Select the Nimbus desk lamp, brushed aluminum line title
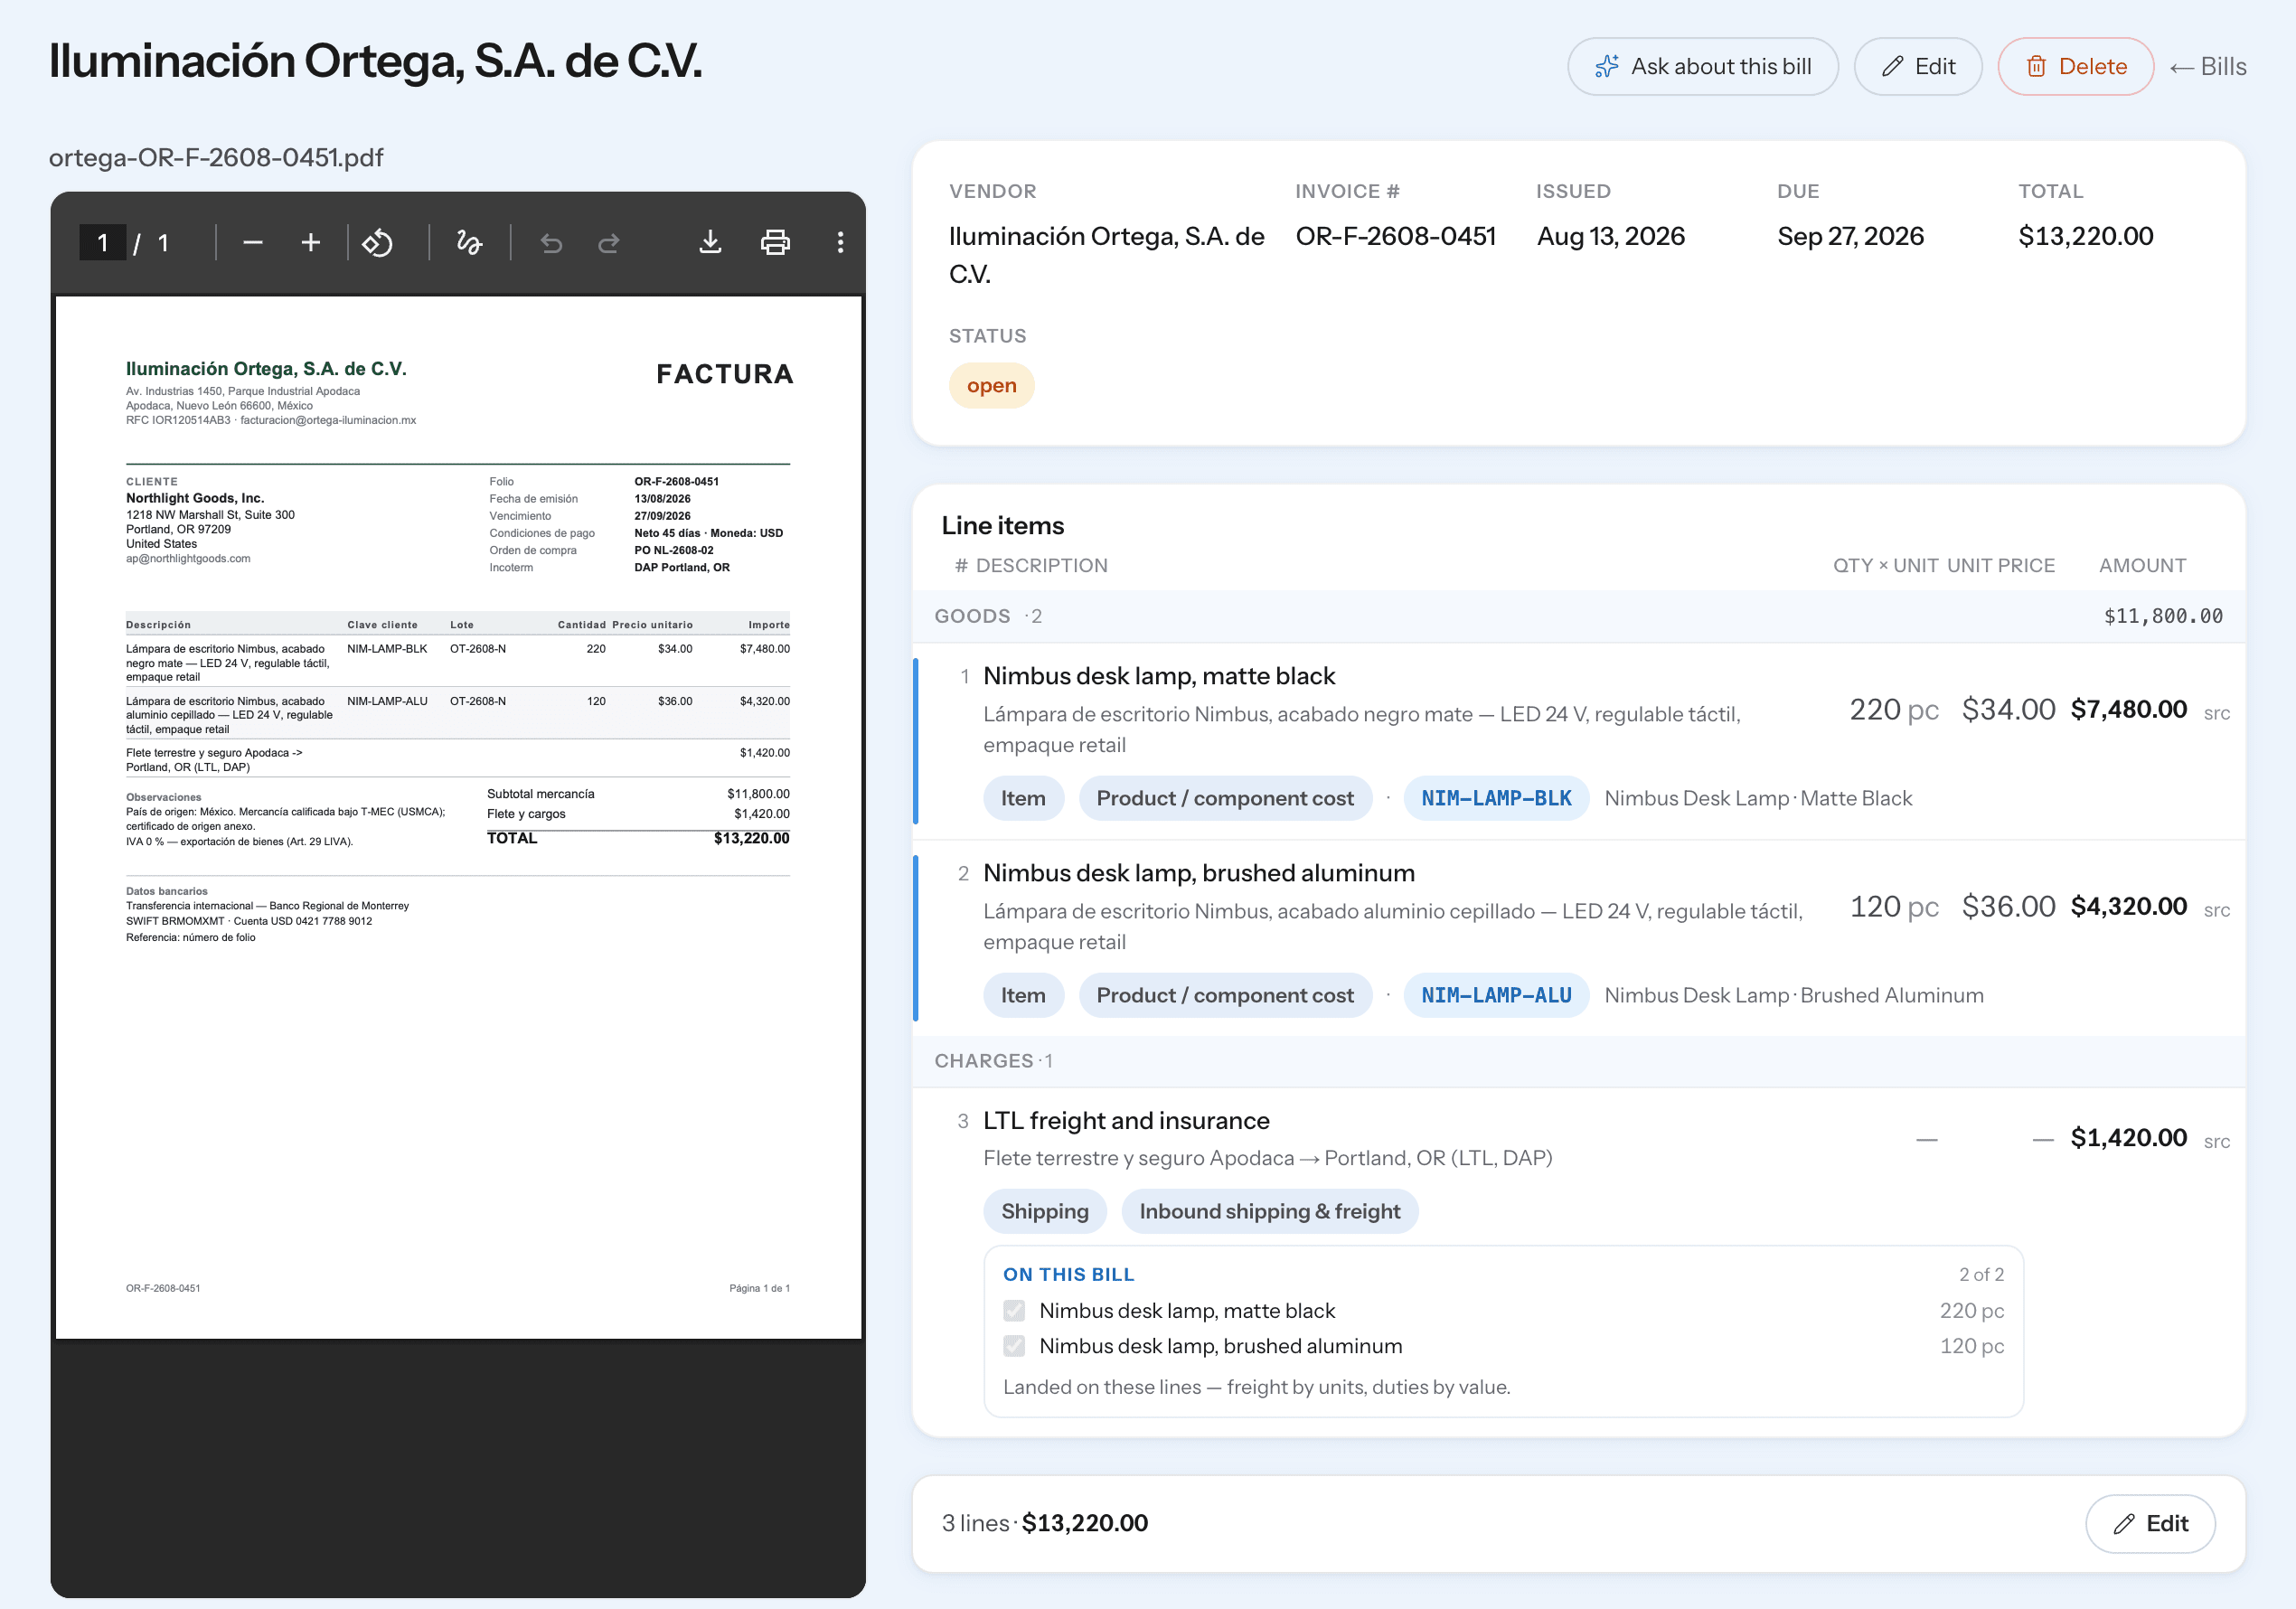The width and height of the screenshot is (2296, 1609). [1199, 873]
